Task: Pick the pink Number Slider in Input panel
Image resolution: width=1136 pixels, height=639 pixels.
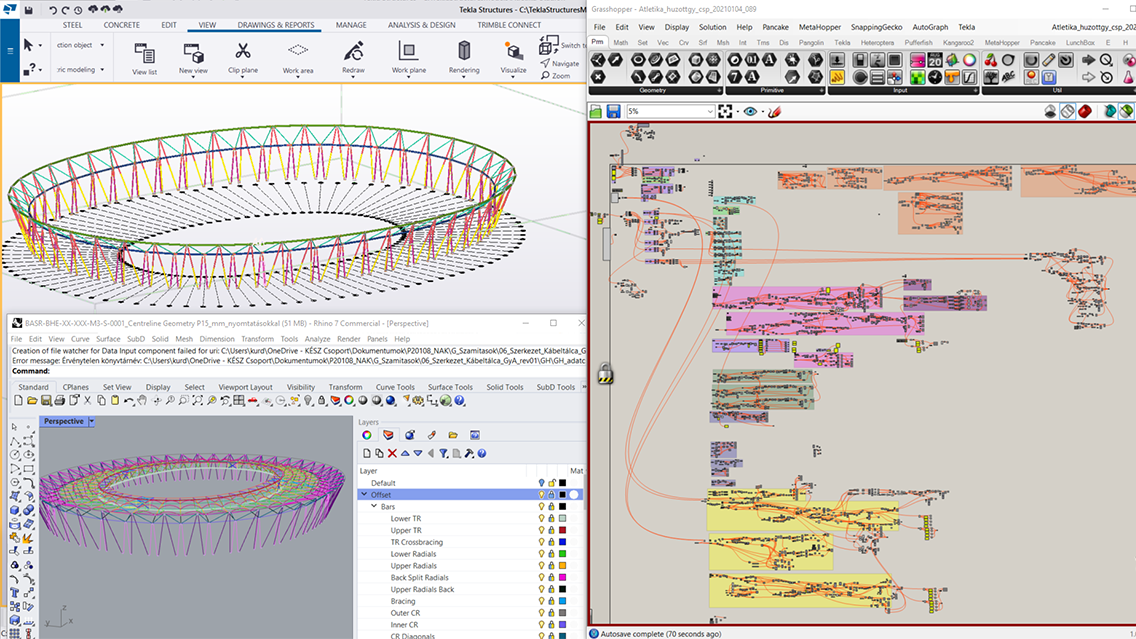Action: coord(917,60)
